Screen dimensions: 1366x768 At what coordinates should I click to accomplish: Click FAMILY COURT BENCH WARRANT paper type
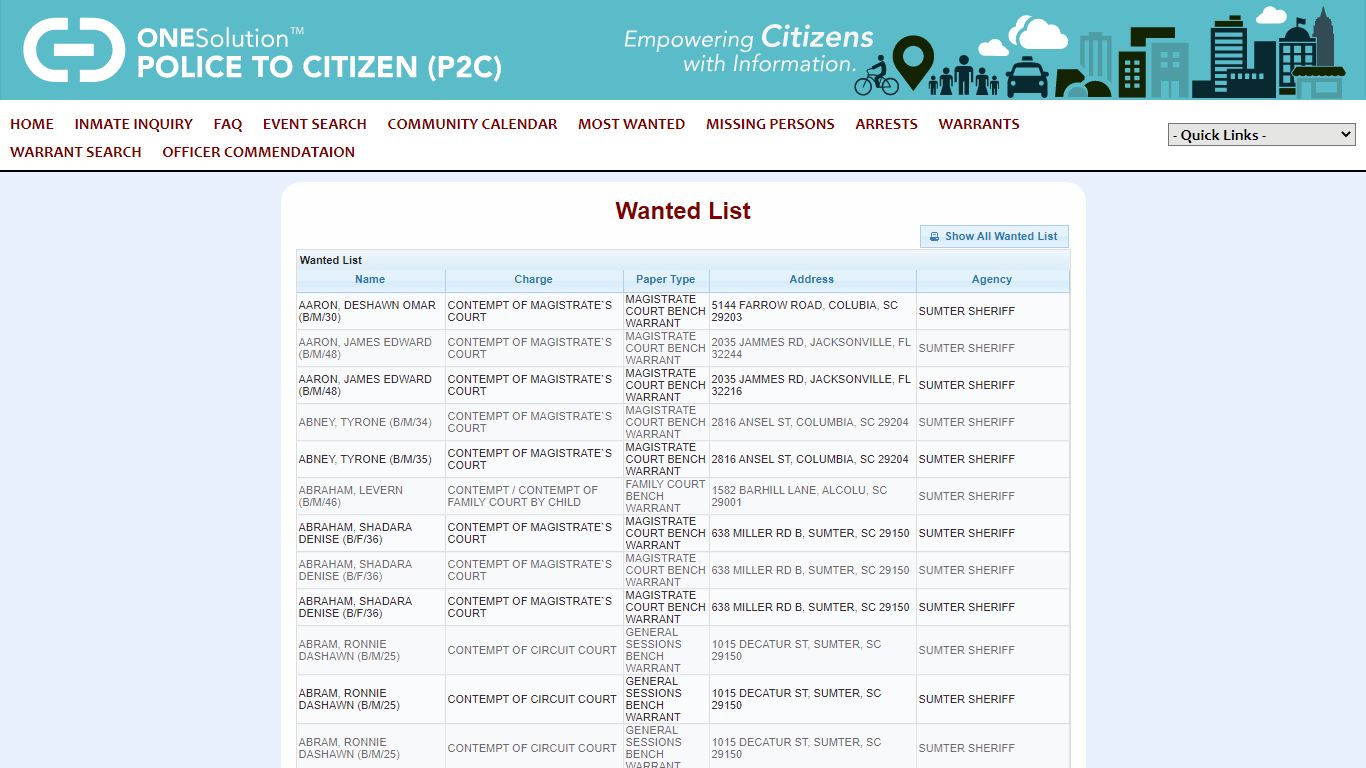pos(666,496)
